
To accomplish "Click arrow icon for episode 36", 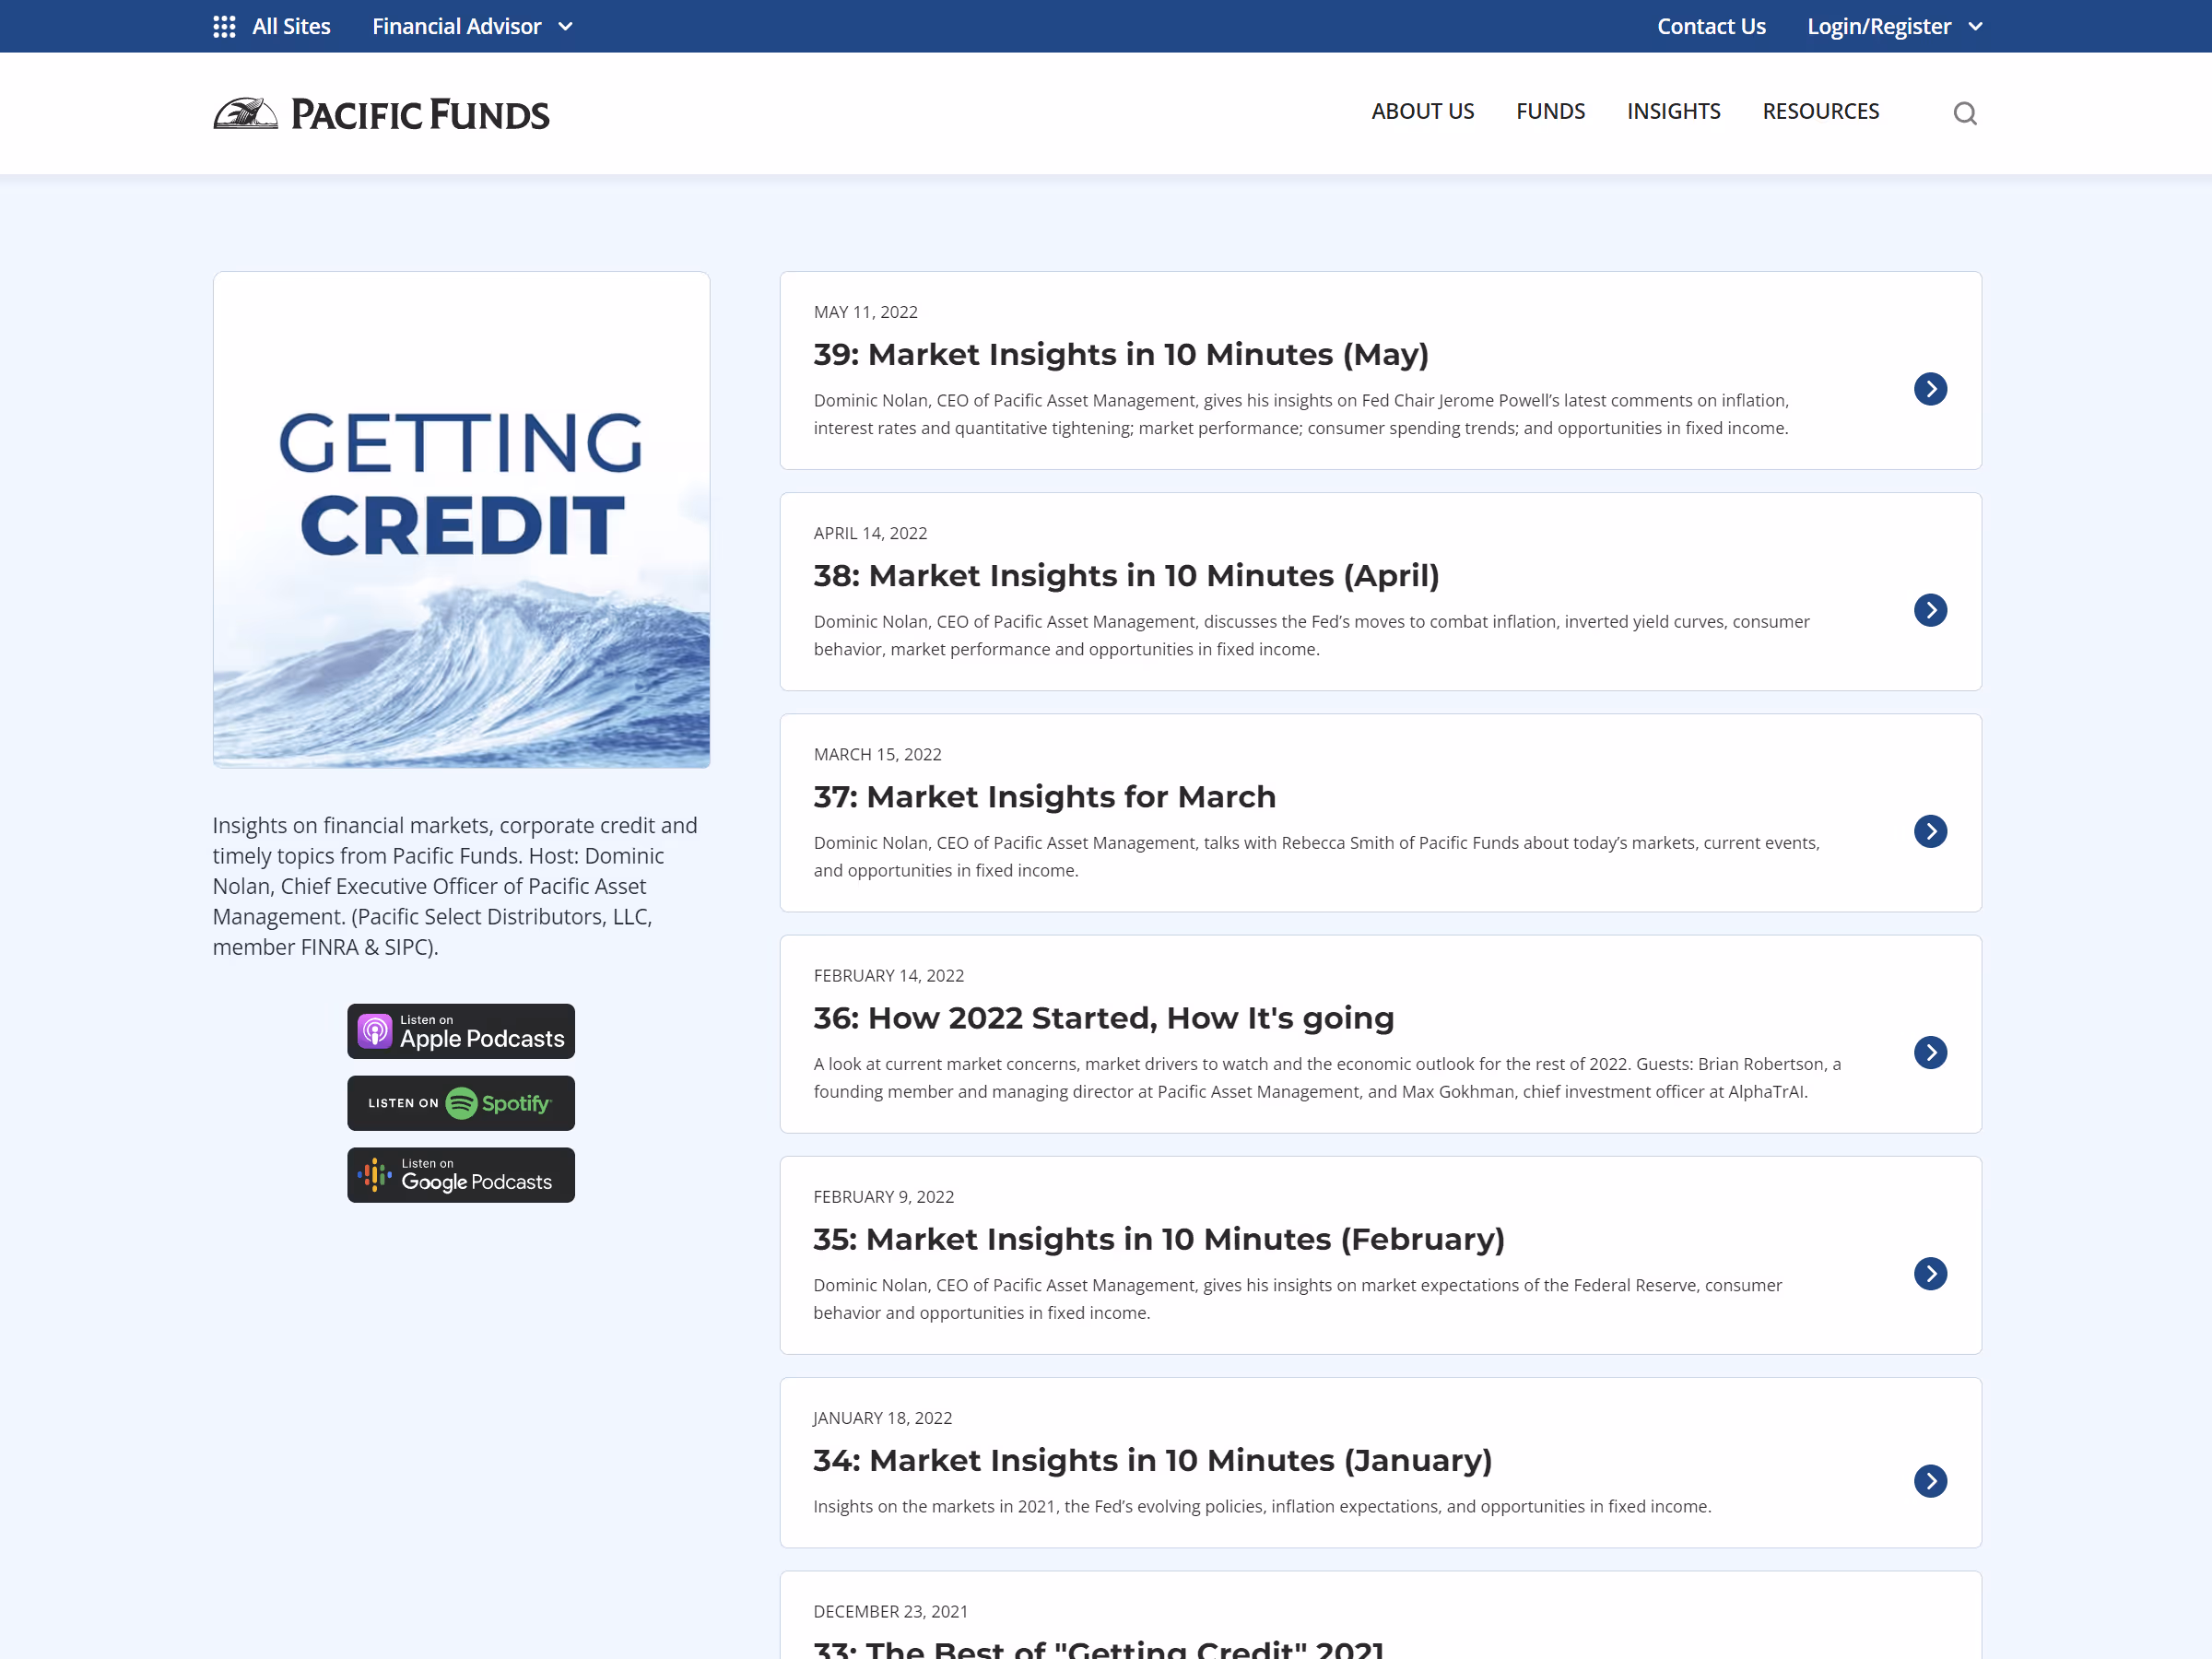I will coord(1930,1052).
